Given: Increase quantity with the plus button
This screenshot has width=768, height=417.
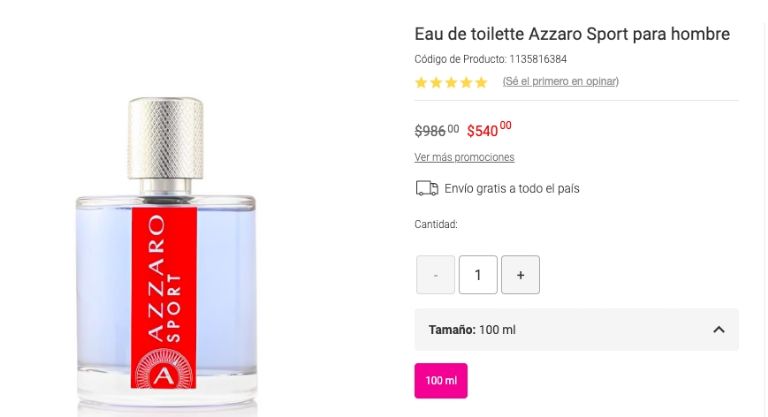Looking at the screenshot, I should [520, 275].
